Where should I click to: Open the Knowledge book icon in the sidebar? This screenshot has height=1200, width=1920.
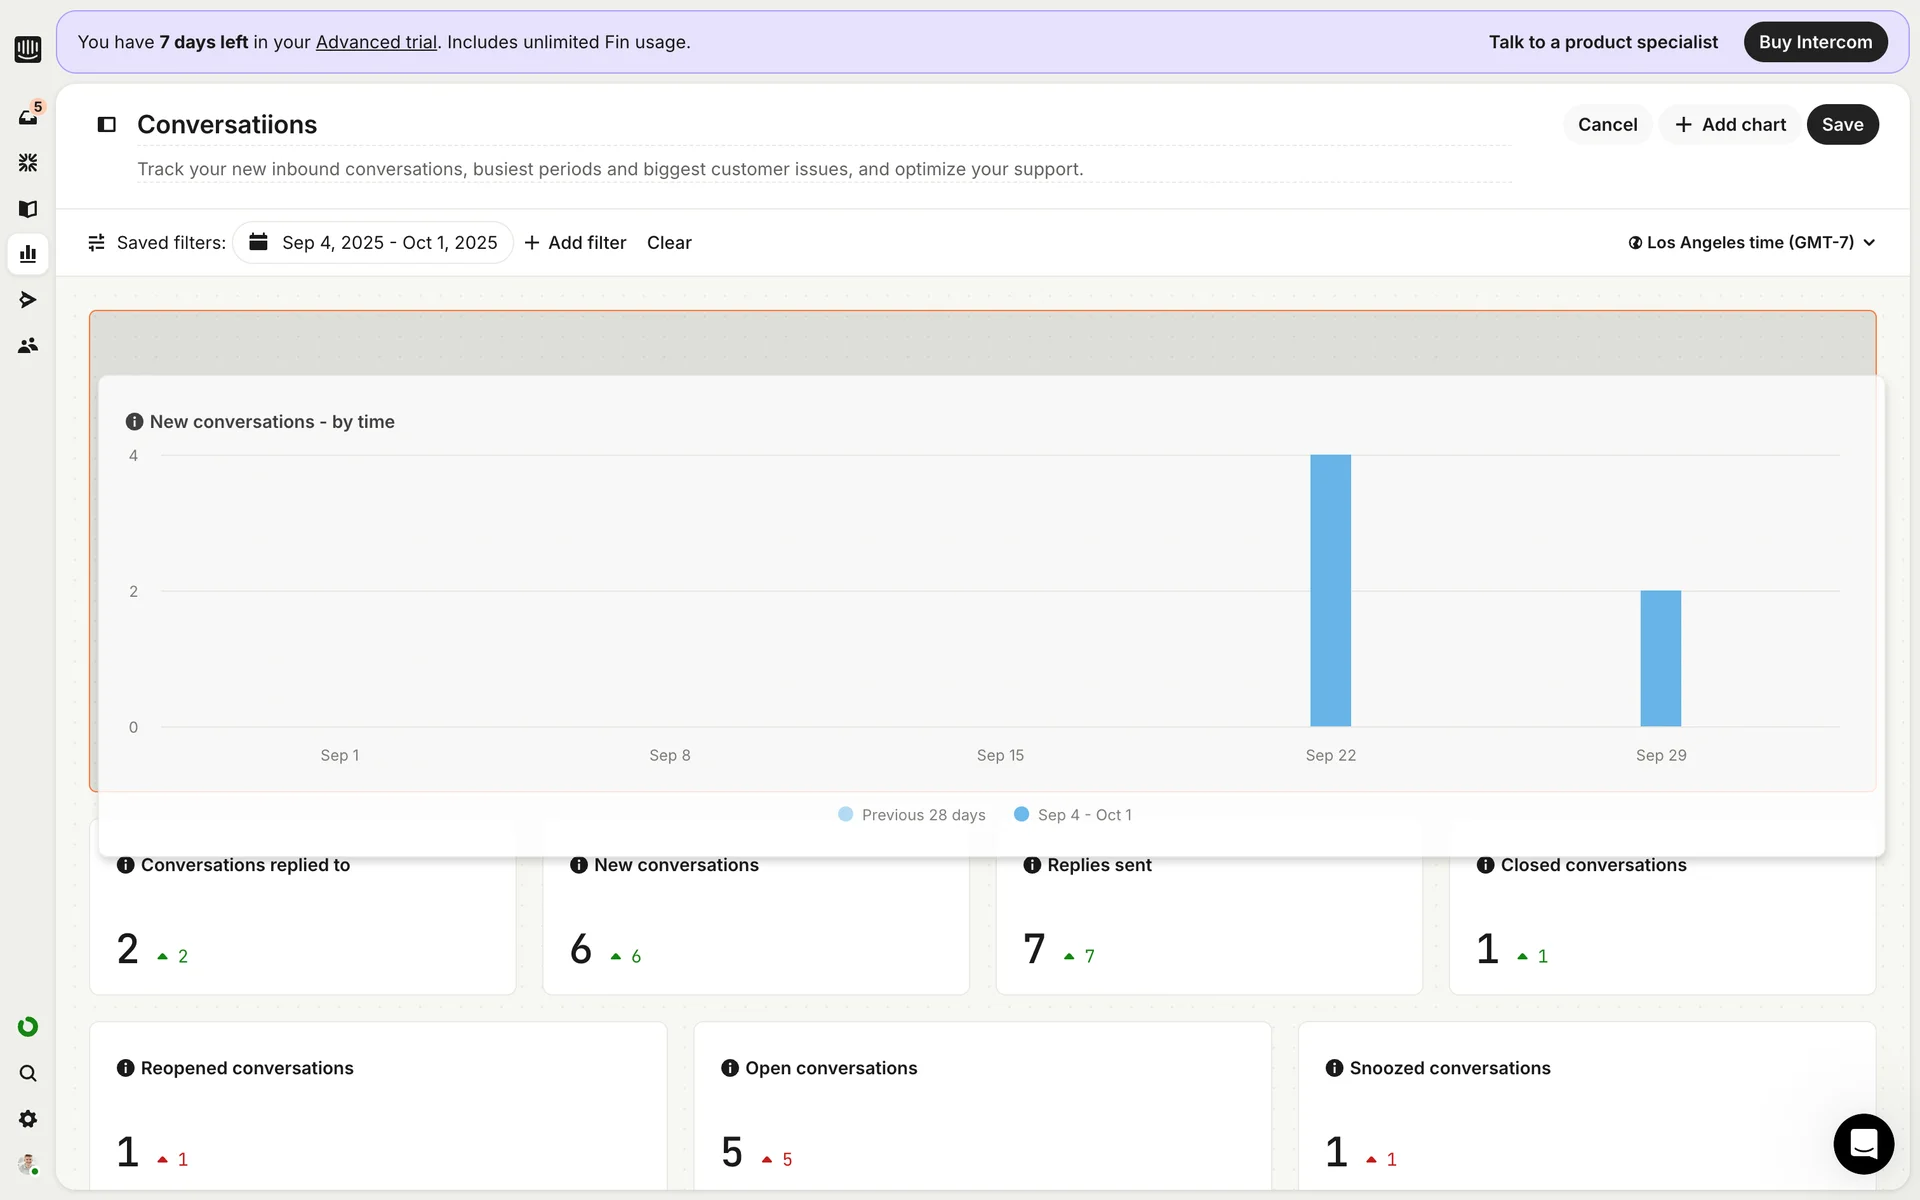[28, 208]
